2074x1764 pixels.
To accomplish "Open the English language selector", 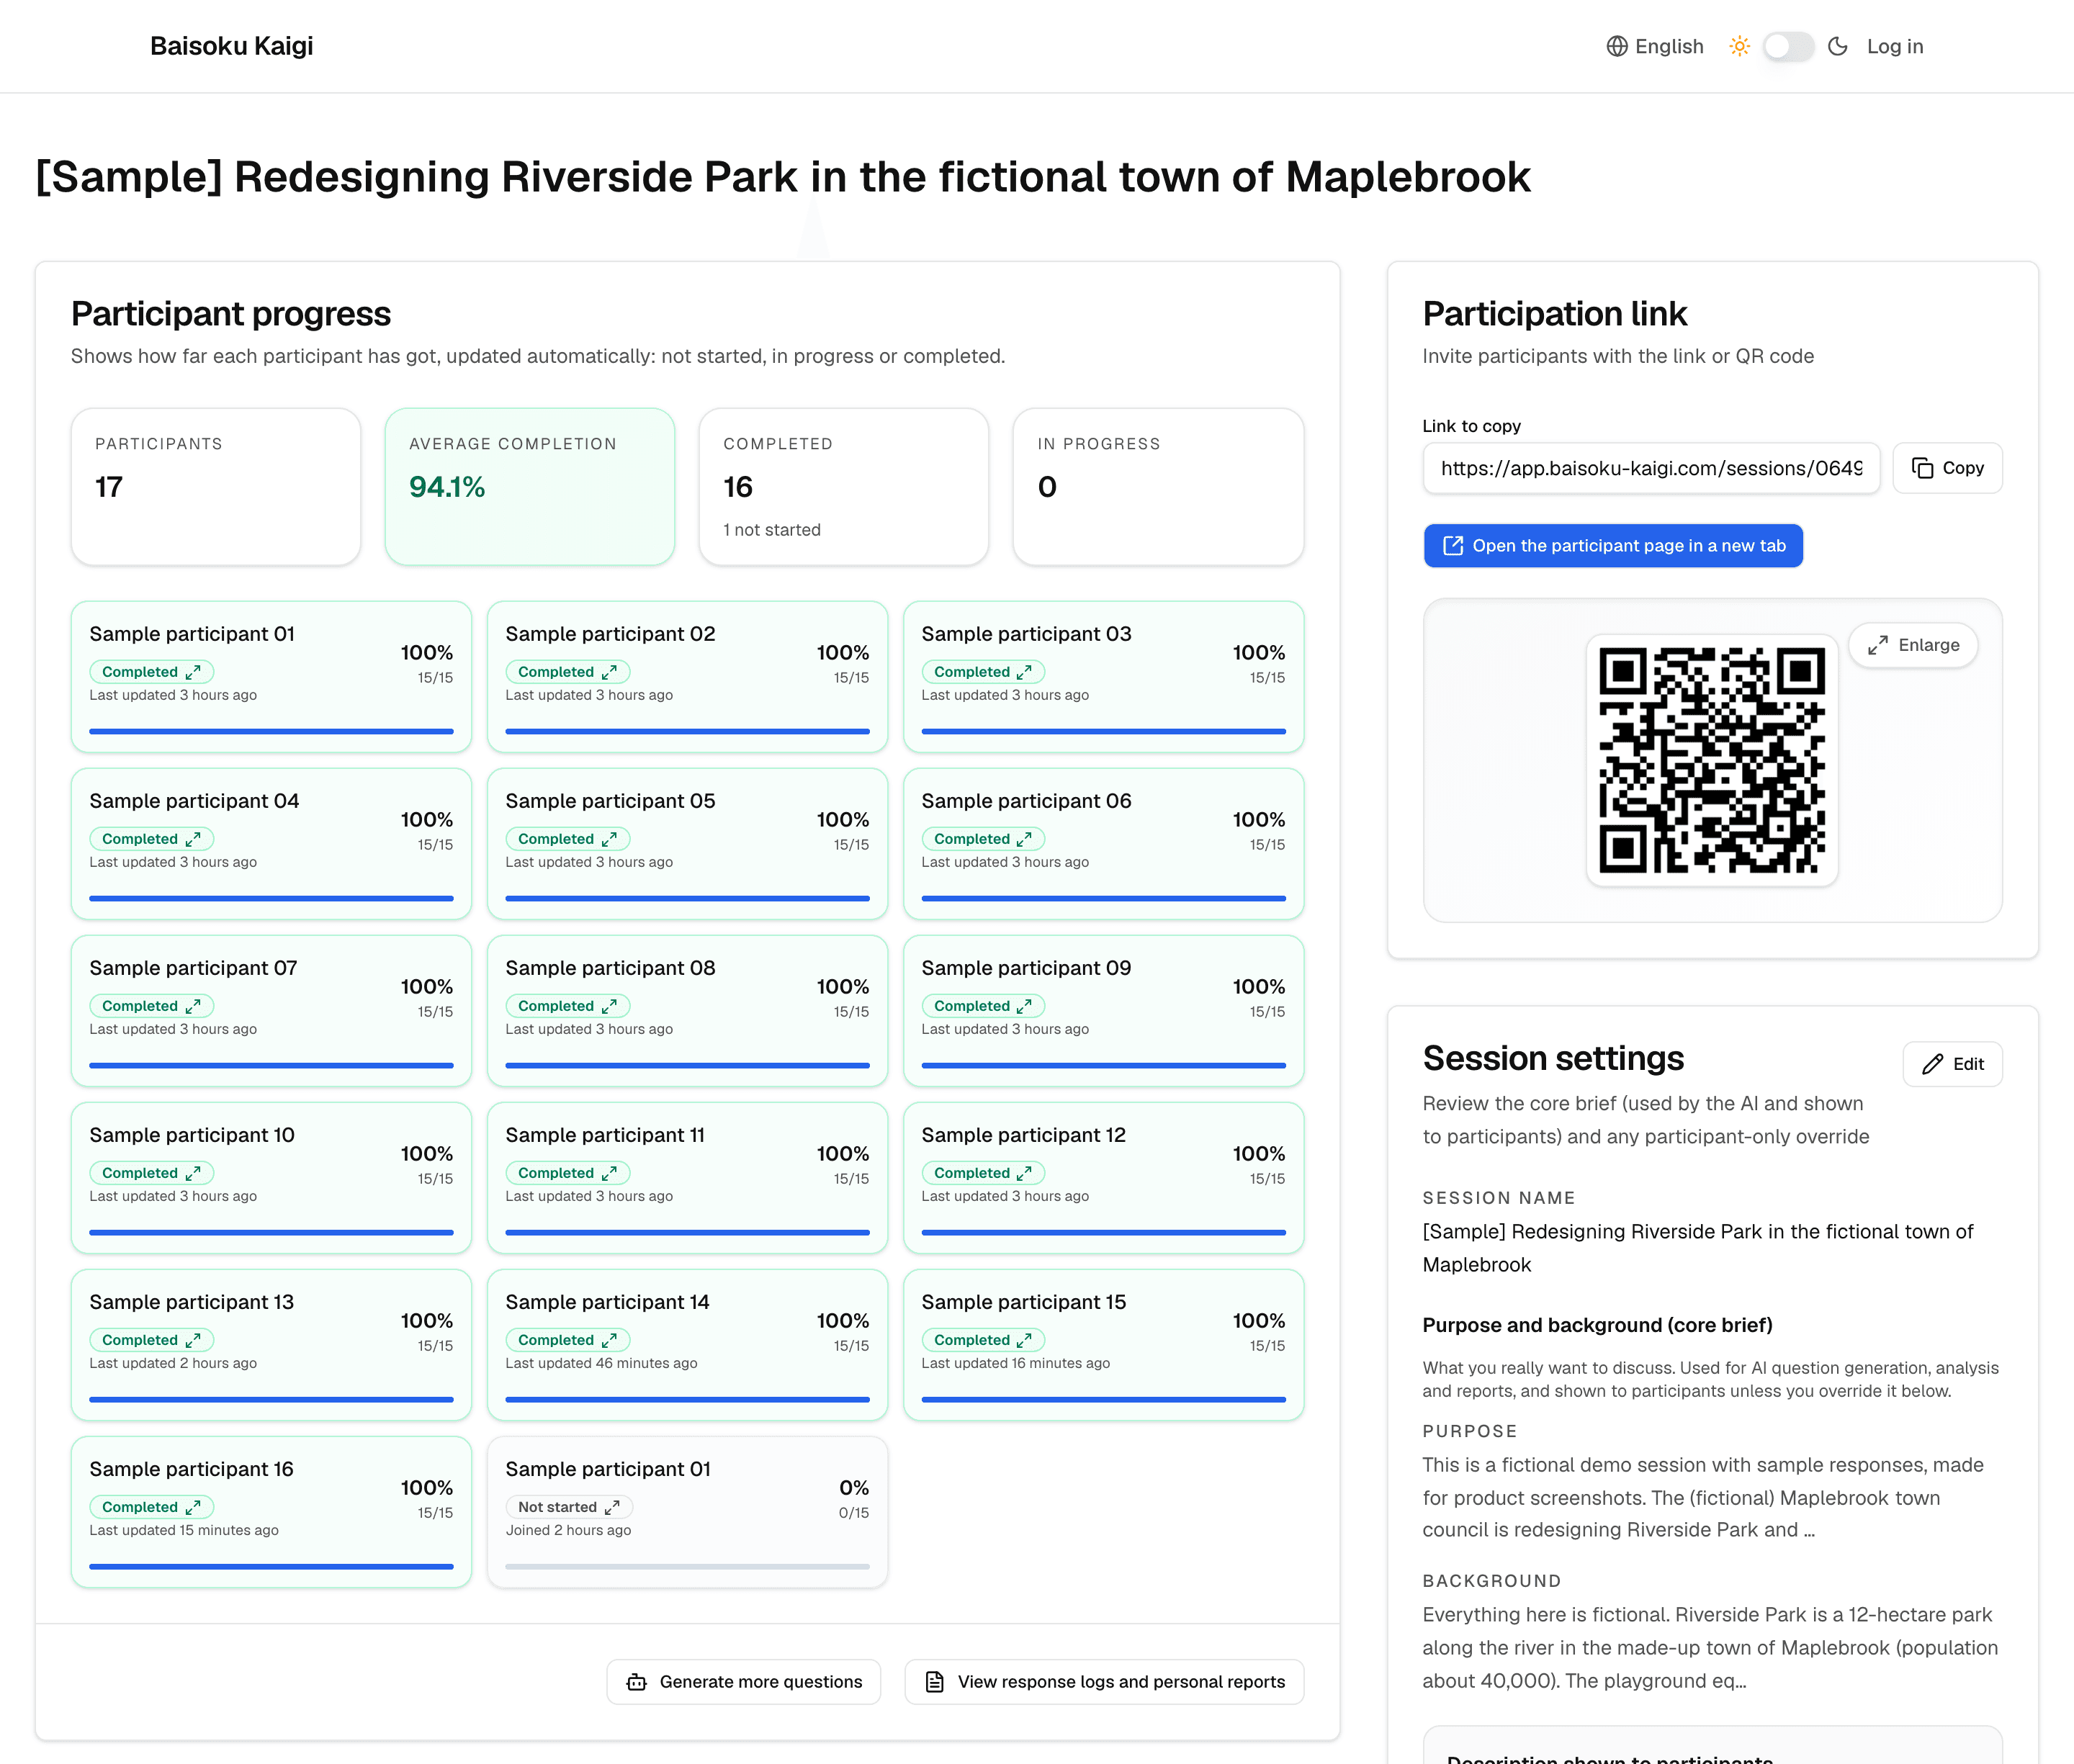I will pyautogui.click(x=1655, y=46).
